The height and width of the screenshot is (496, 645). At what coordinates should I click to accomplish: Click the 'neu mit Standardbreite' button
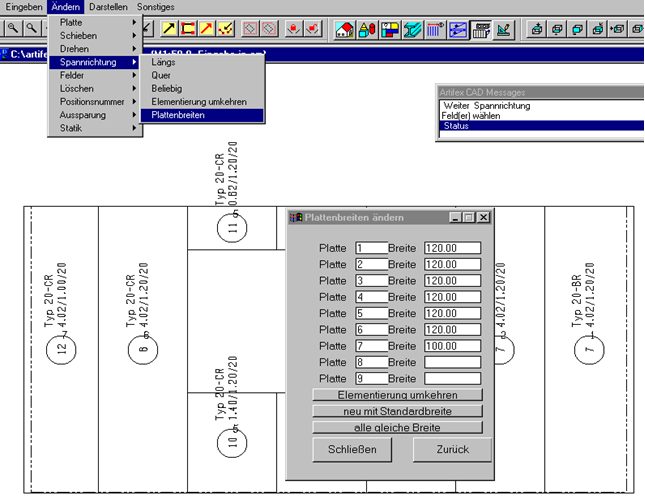click(x=397, y=411)
